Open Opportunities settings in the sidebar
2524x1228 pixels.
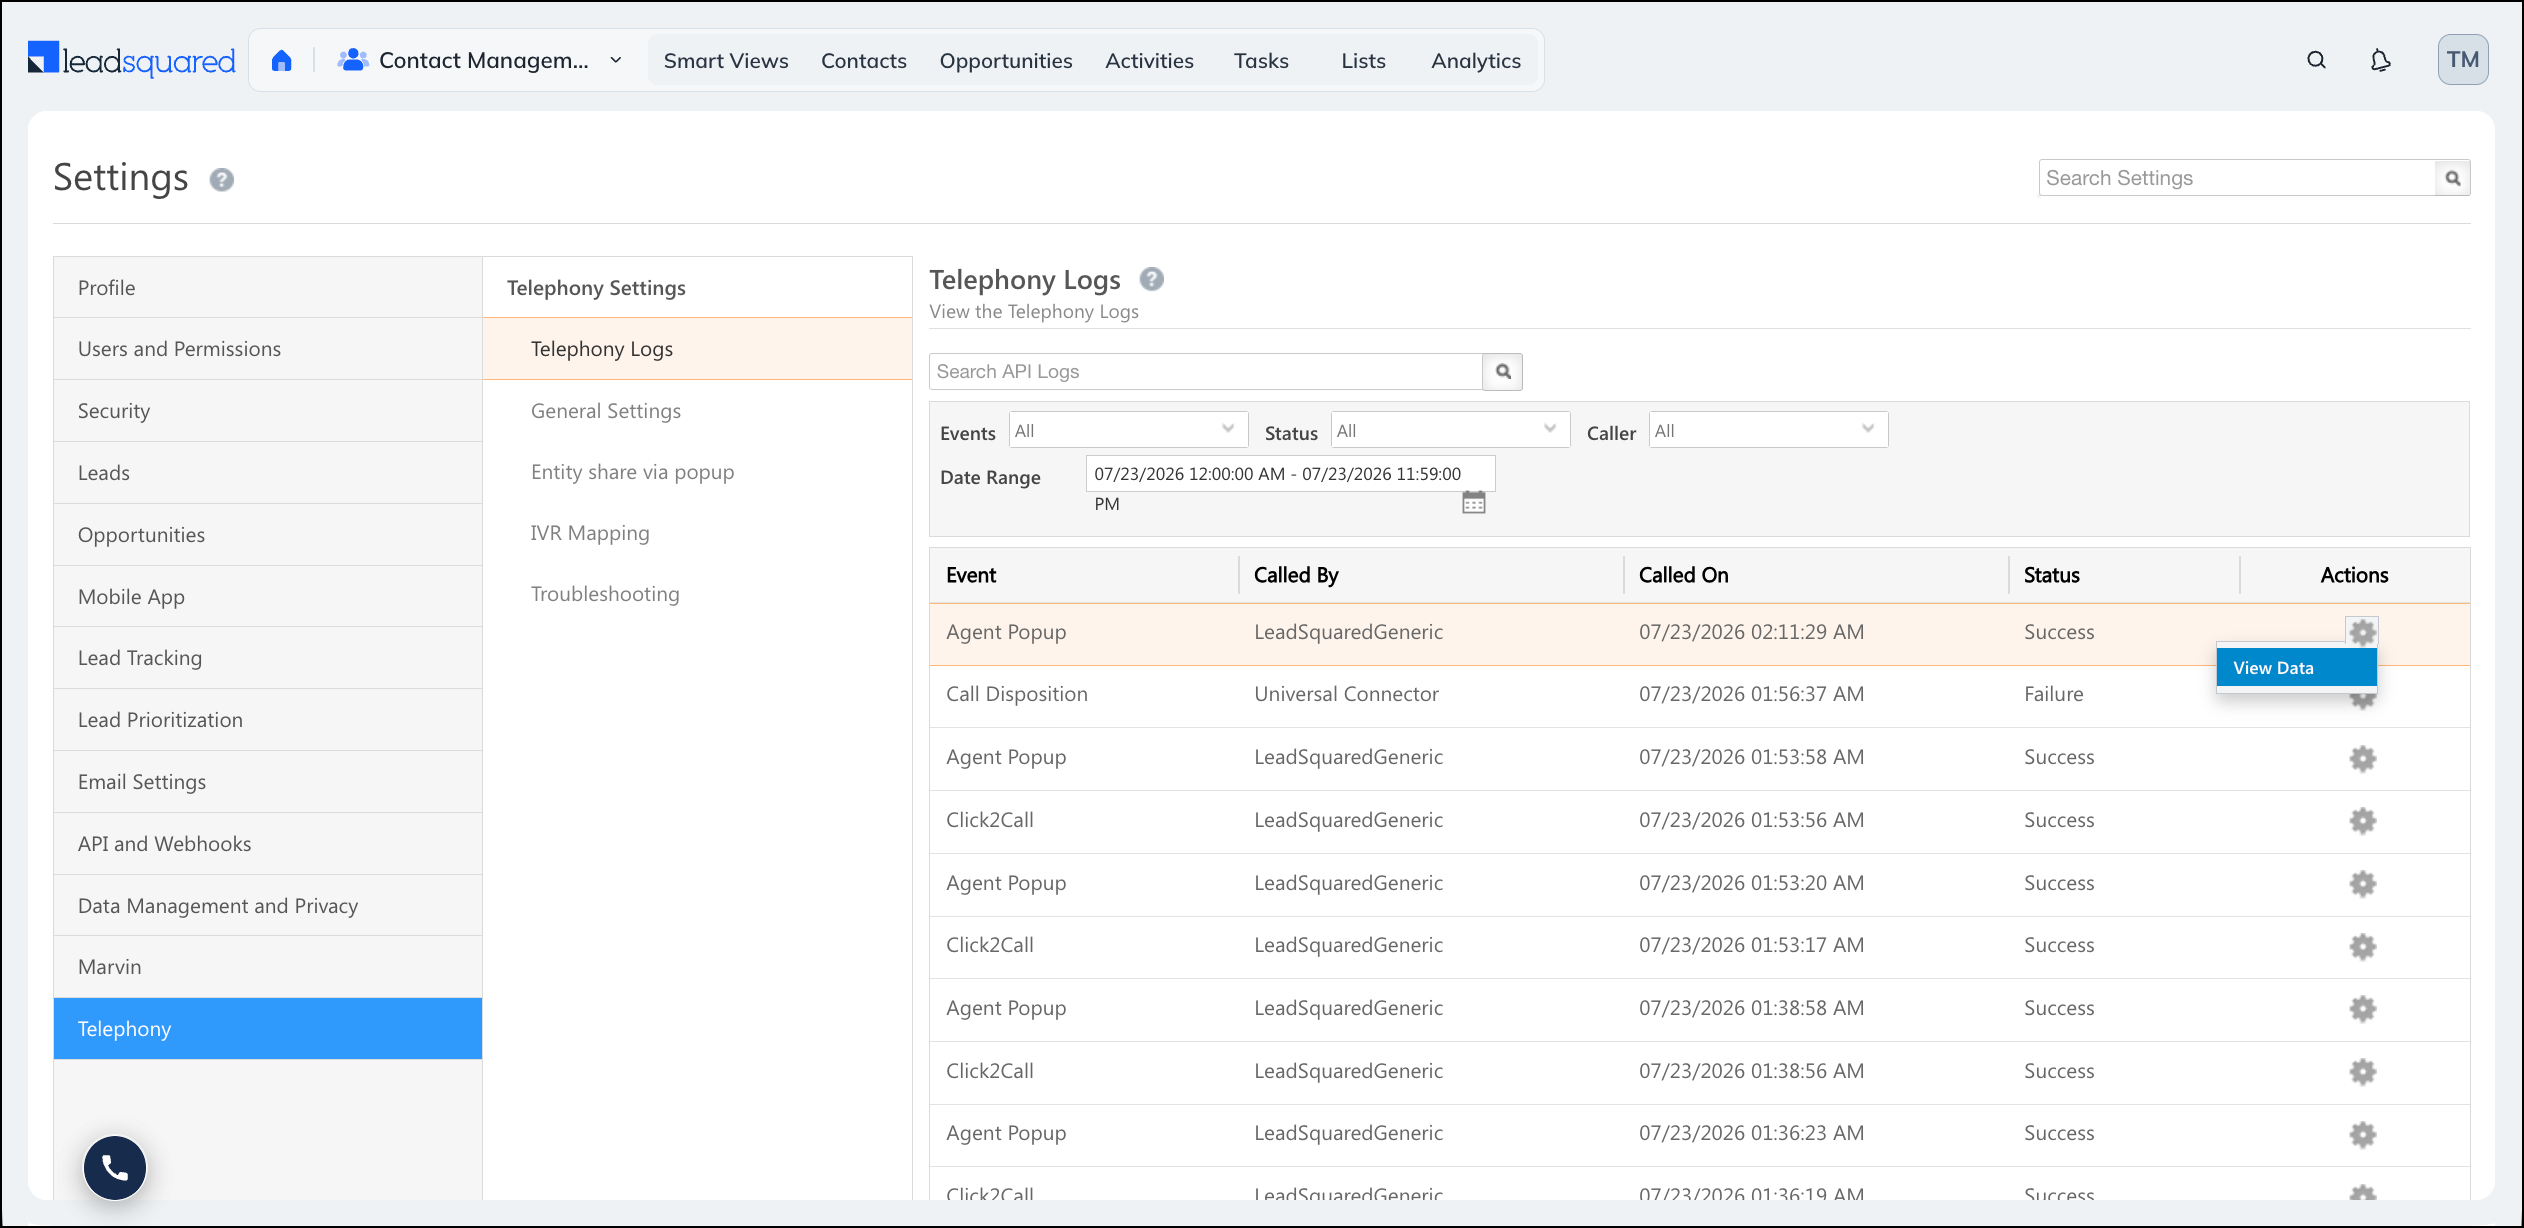(268, 535)
